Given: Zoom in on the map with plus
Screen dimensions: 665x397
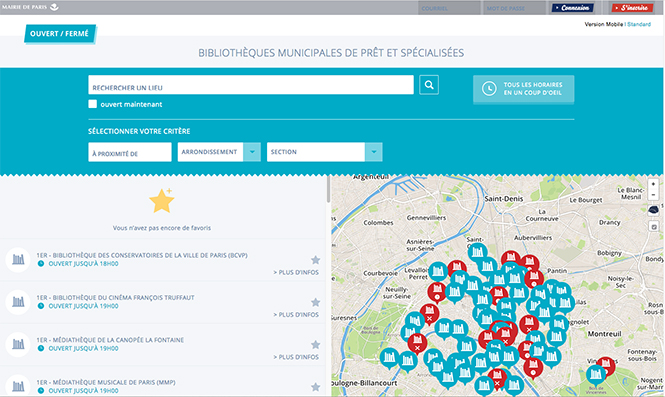Looking at the screenshot, I should tap(653, 184).
